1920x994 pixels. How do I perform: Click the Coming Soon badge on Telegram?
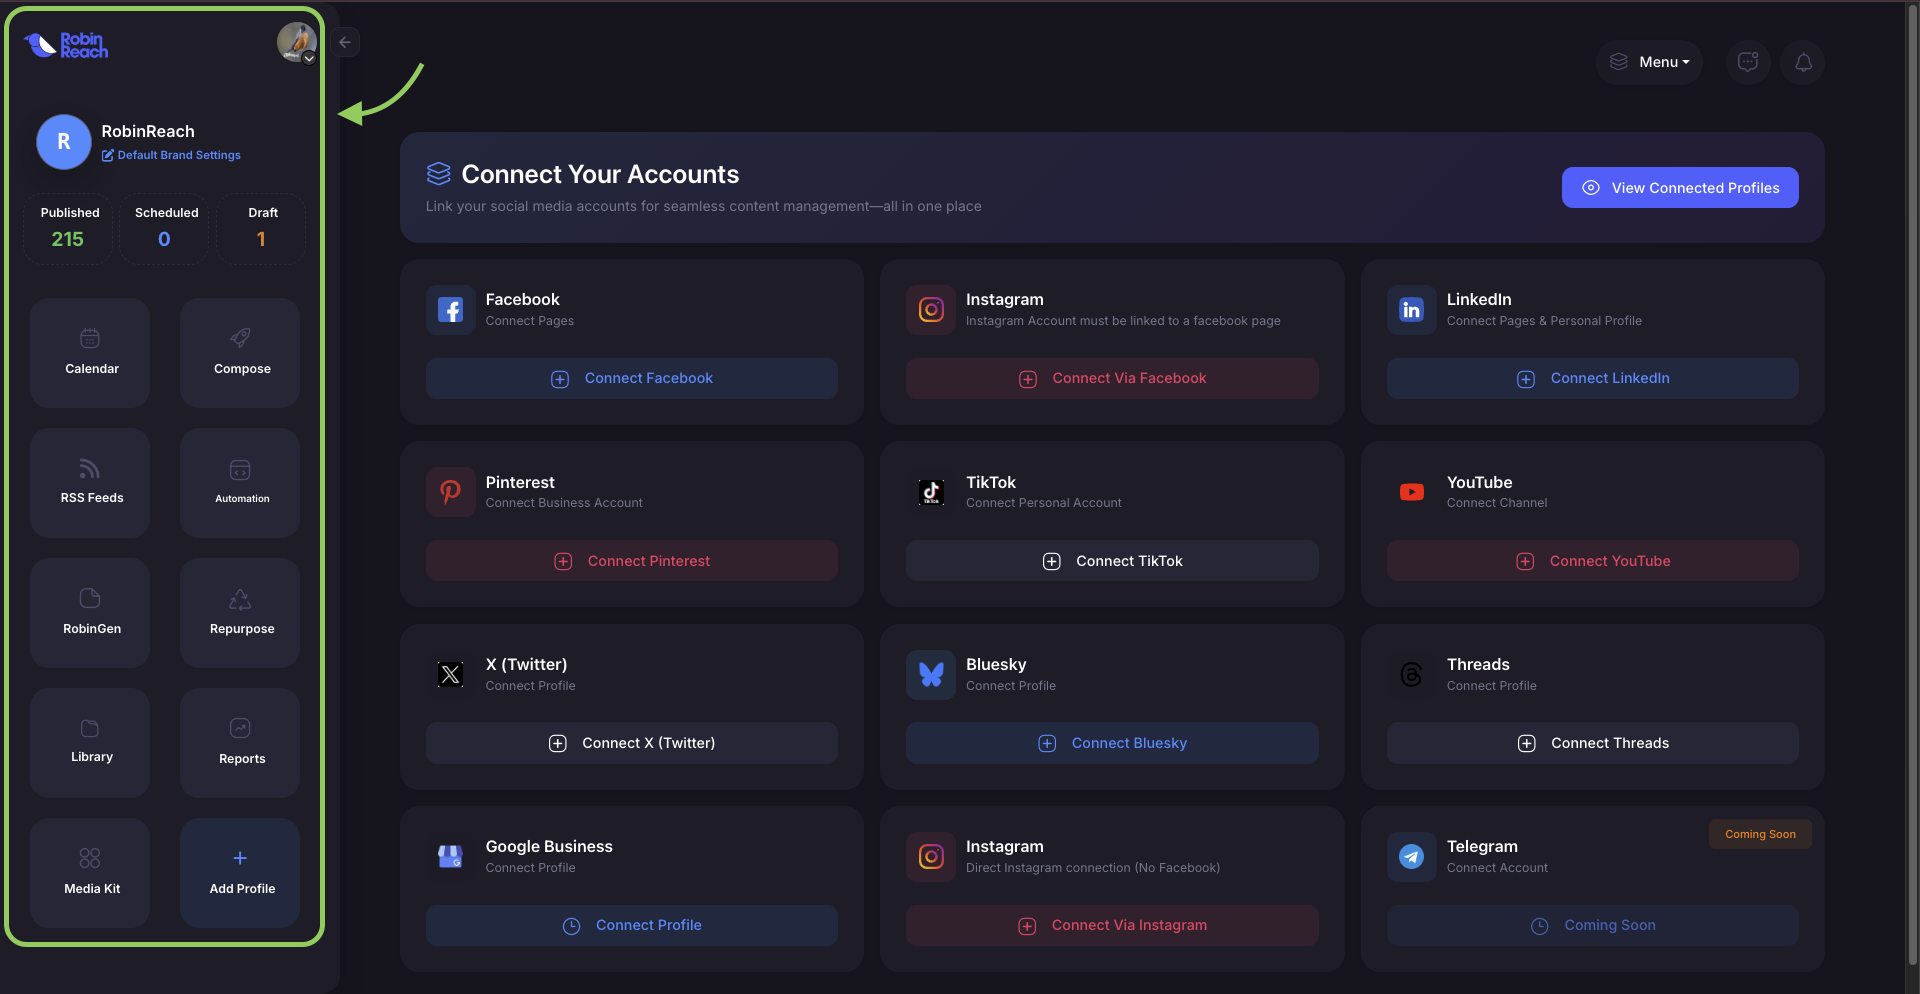(x=1760, y=834)
